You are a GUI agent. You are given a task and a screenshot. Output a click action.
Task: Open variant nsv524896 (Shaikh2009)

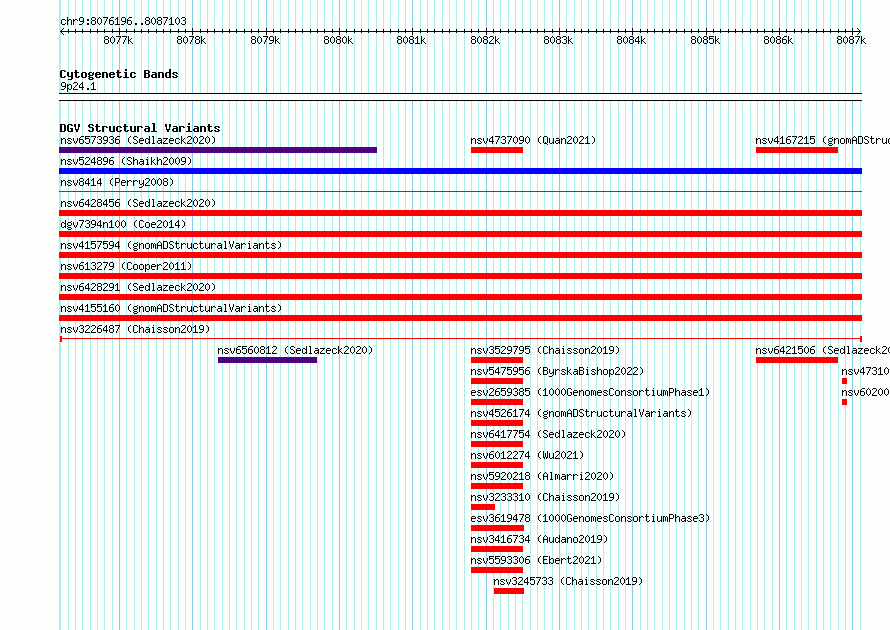coord(126,161)
